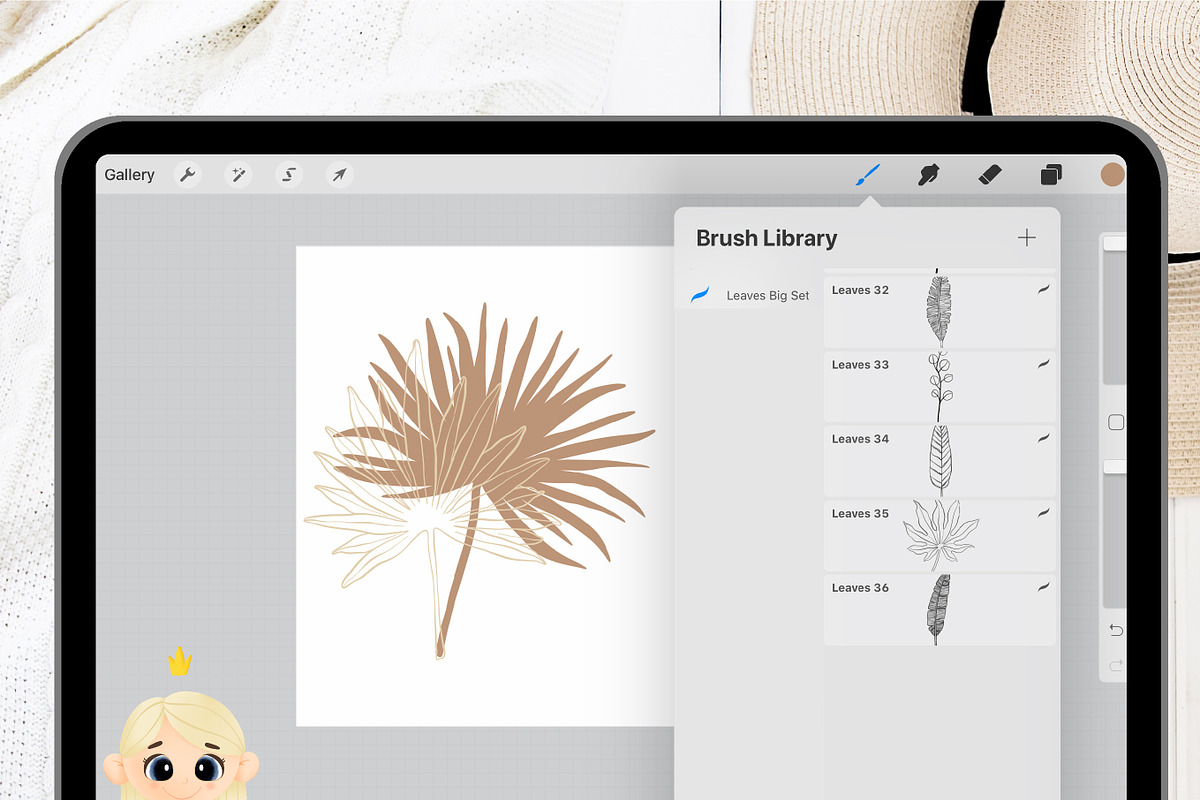Activate the Transform arrow tool
1200x800 pixels.
tap(340, 175)
